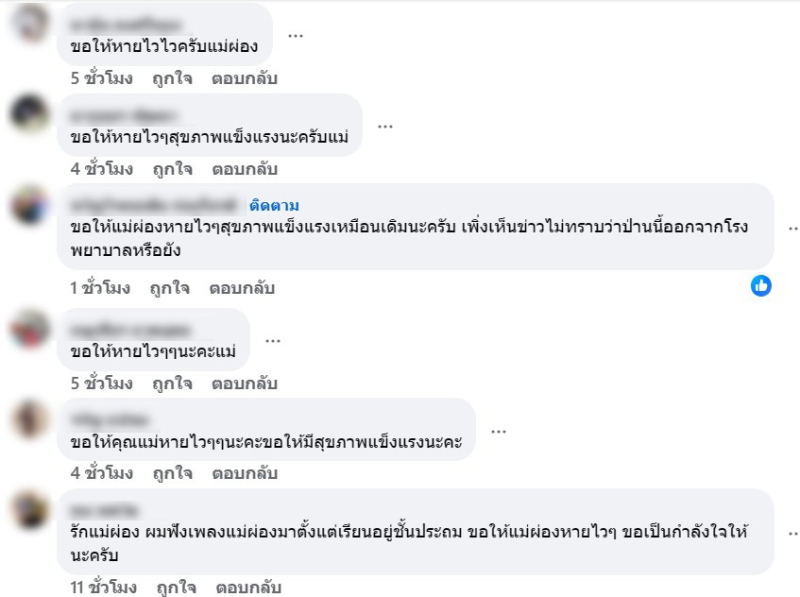
Task: Reply to the 'ขอให้หายไวไวครับแม่ผ่อง' comment
Action: click(x=244, y=79)
